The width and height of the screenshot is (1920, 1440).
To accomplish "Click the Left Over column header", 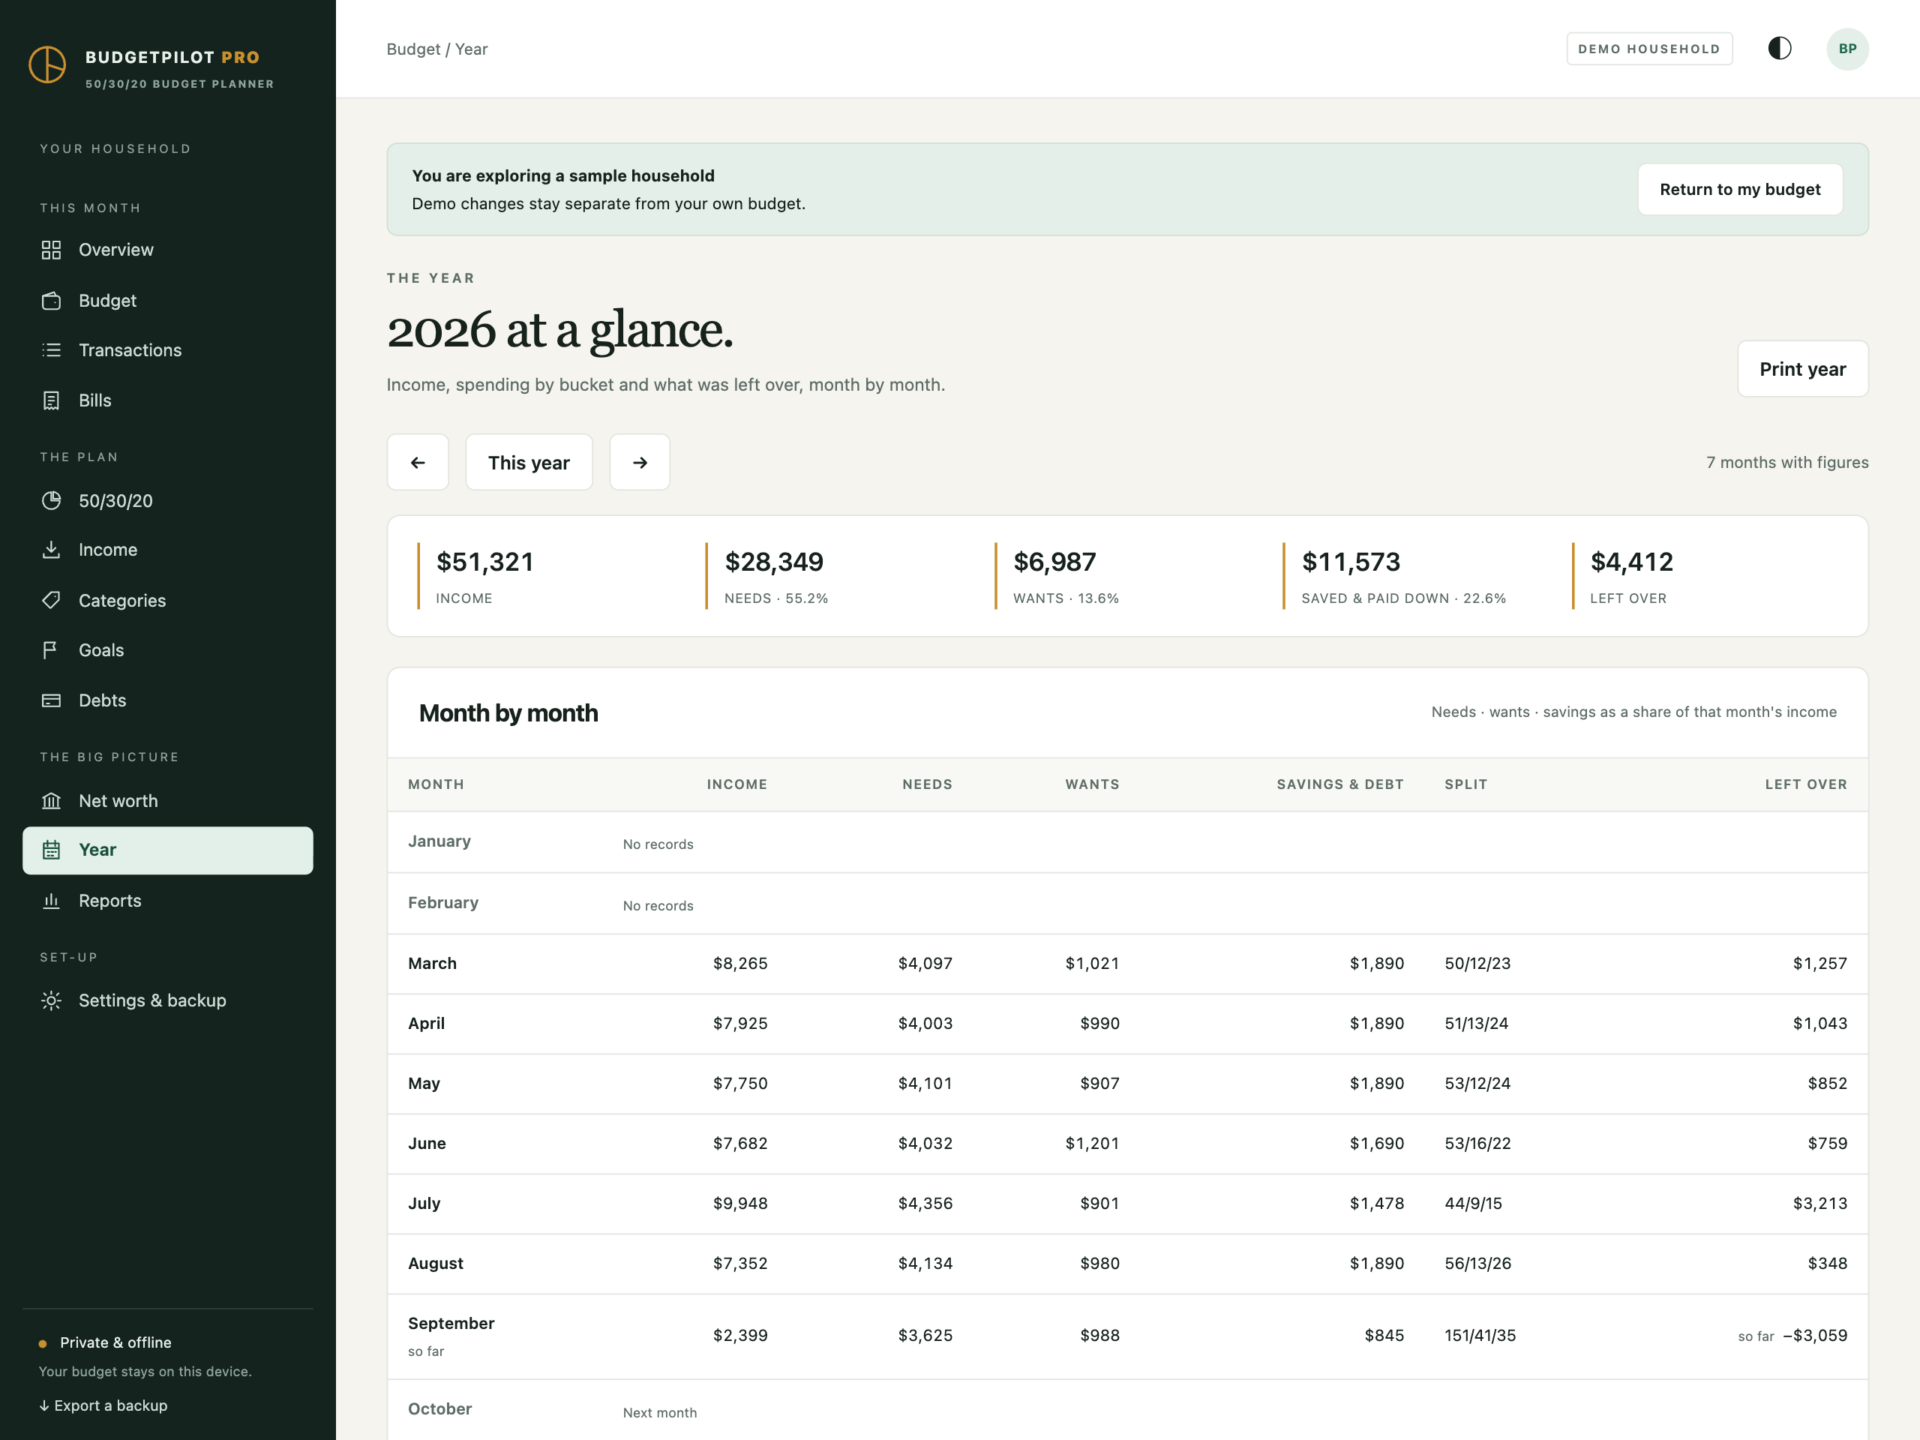I will coord(1806,784).
